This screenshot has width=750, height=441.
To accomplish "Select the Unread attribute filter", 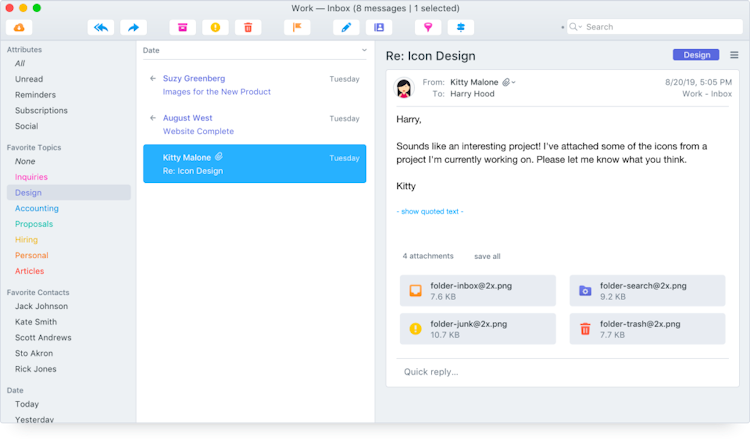I will tap(29, 79).
